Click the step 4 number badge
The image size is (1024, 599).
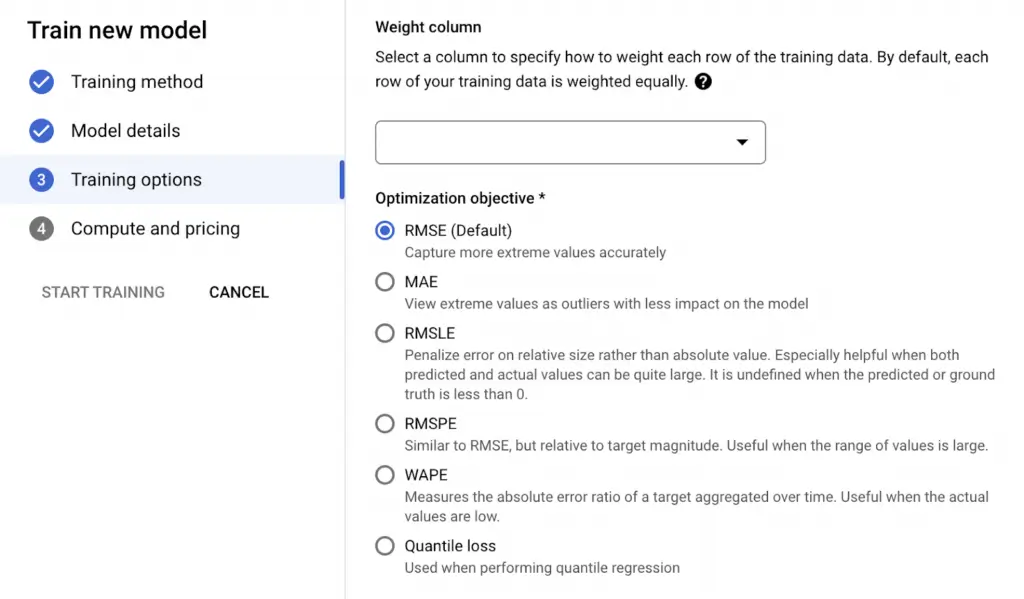point(41,229)
